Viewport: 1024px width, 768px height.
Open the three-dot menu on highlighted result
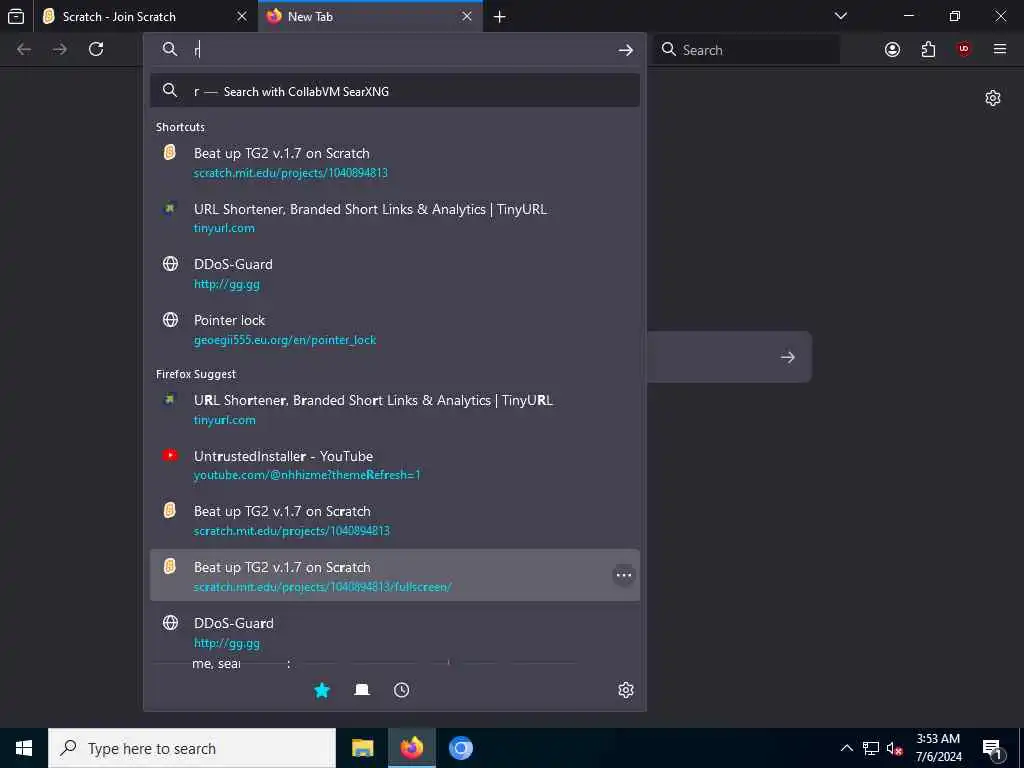[x=624, y=575]
